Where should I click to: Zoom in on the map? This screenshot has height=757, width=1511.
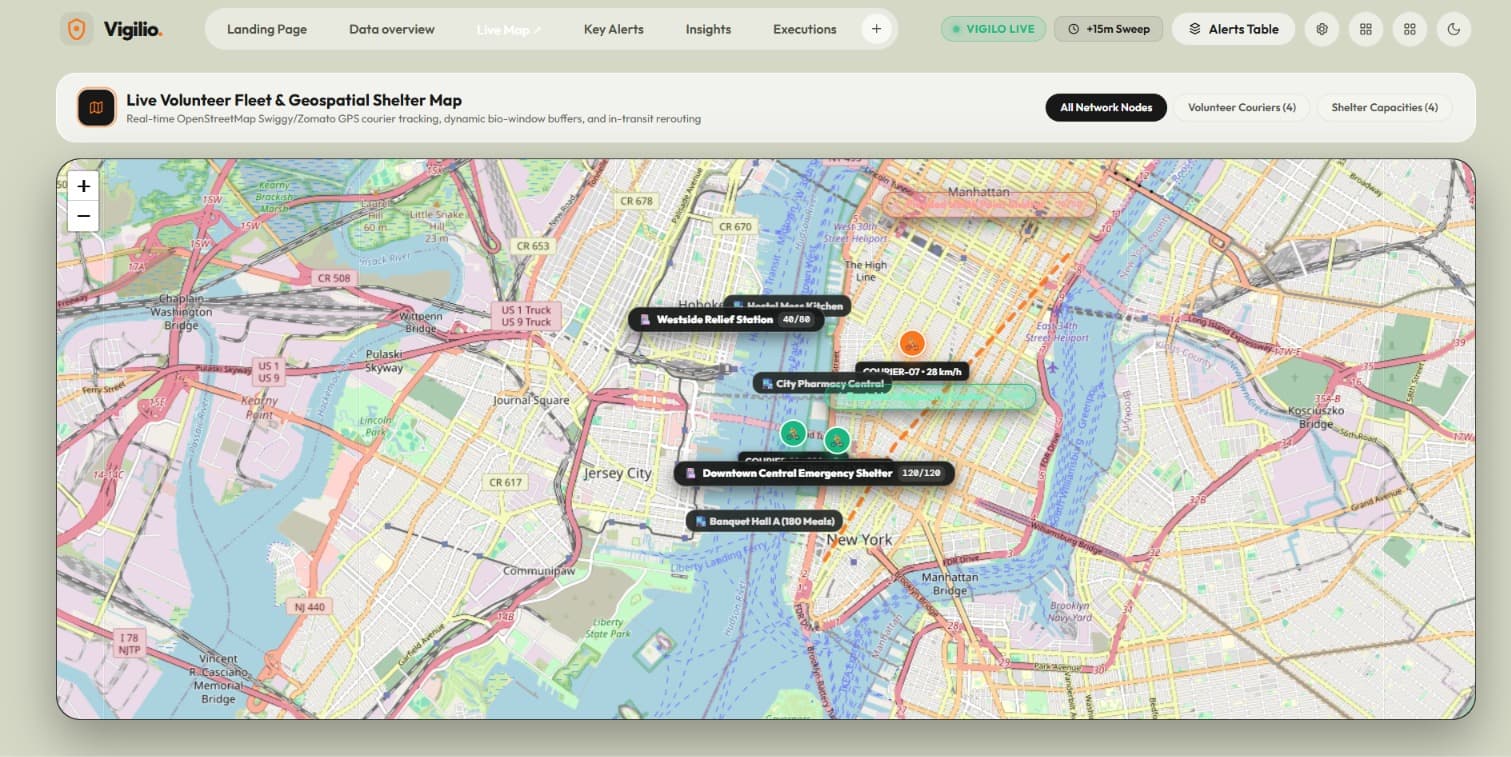[x=83, y=186]
